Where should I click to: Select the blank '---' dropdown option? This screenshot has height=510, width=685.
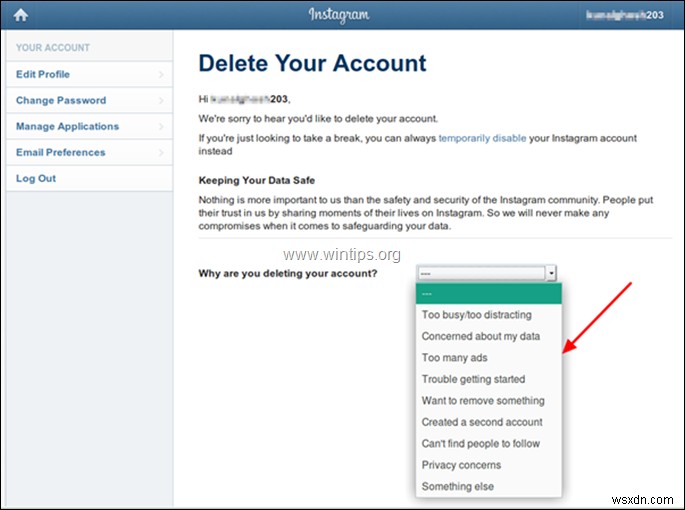488,294
